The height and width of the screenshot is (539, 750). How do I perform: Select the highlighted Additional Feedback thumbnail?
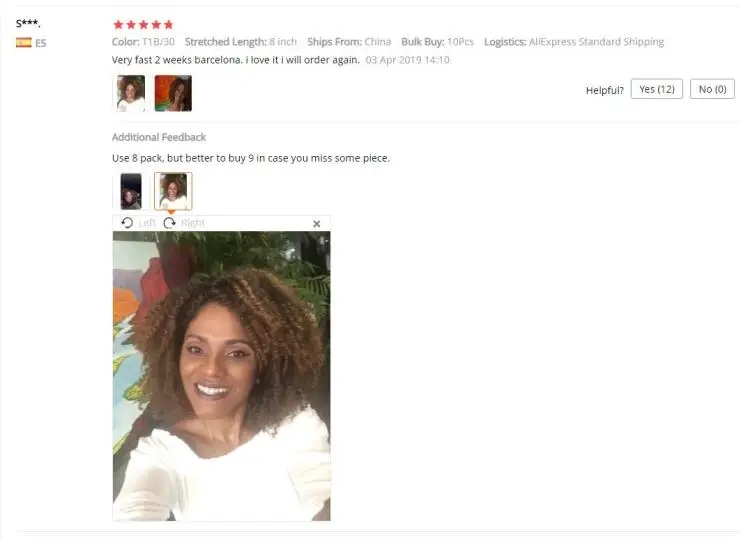pos(173,191)
